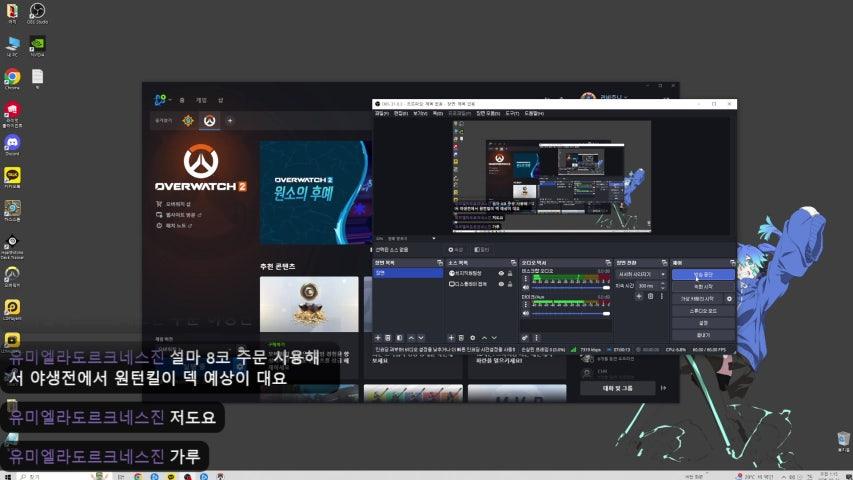Open the Scene Collection menu in OBS
Viewport: 853px width, 480px height.
[x=488, y=114]
